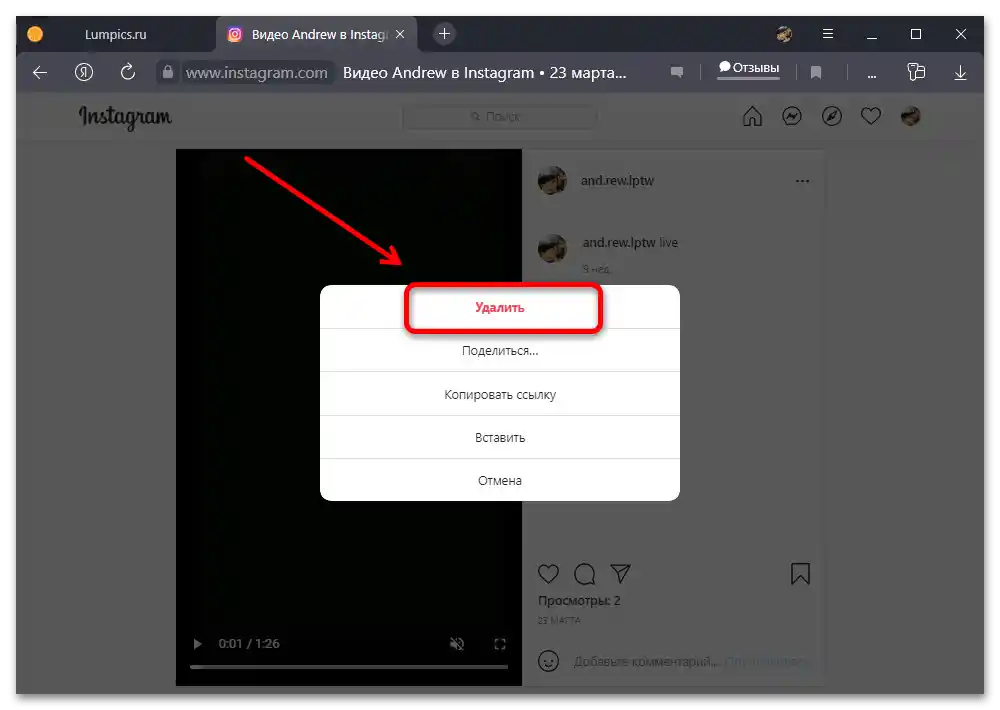Viewport: 1000px width, 710px height.
Task: Click the browser profile avatar in title bar
Action: click(x=784, y=34)
